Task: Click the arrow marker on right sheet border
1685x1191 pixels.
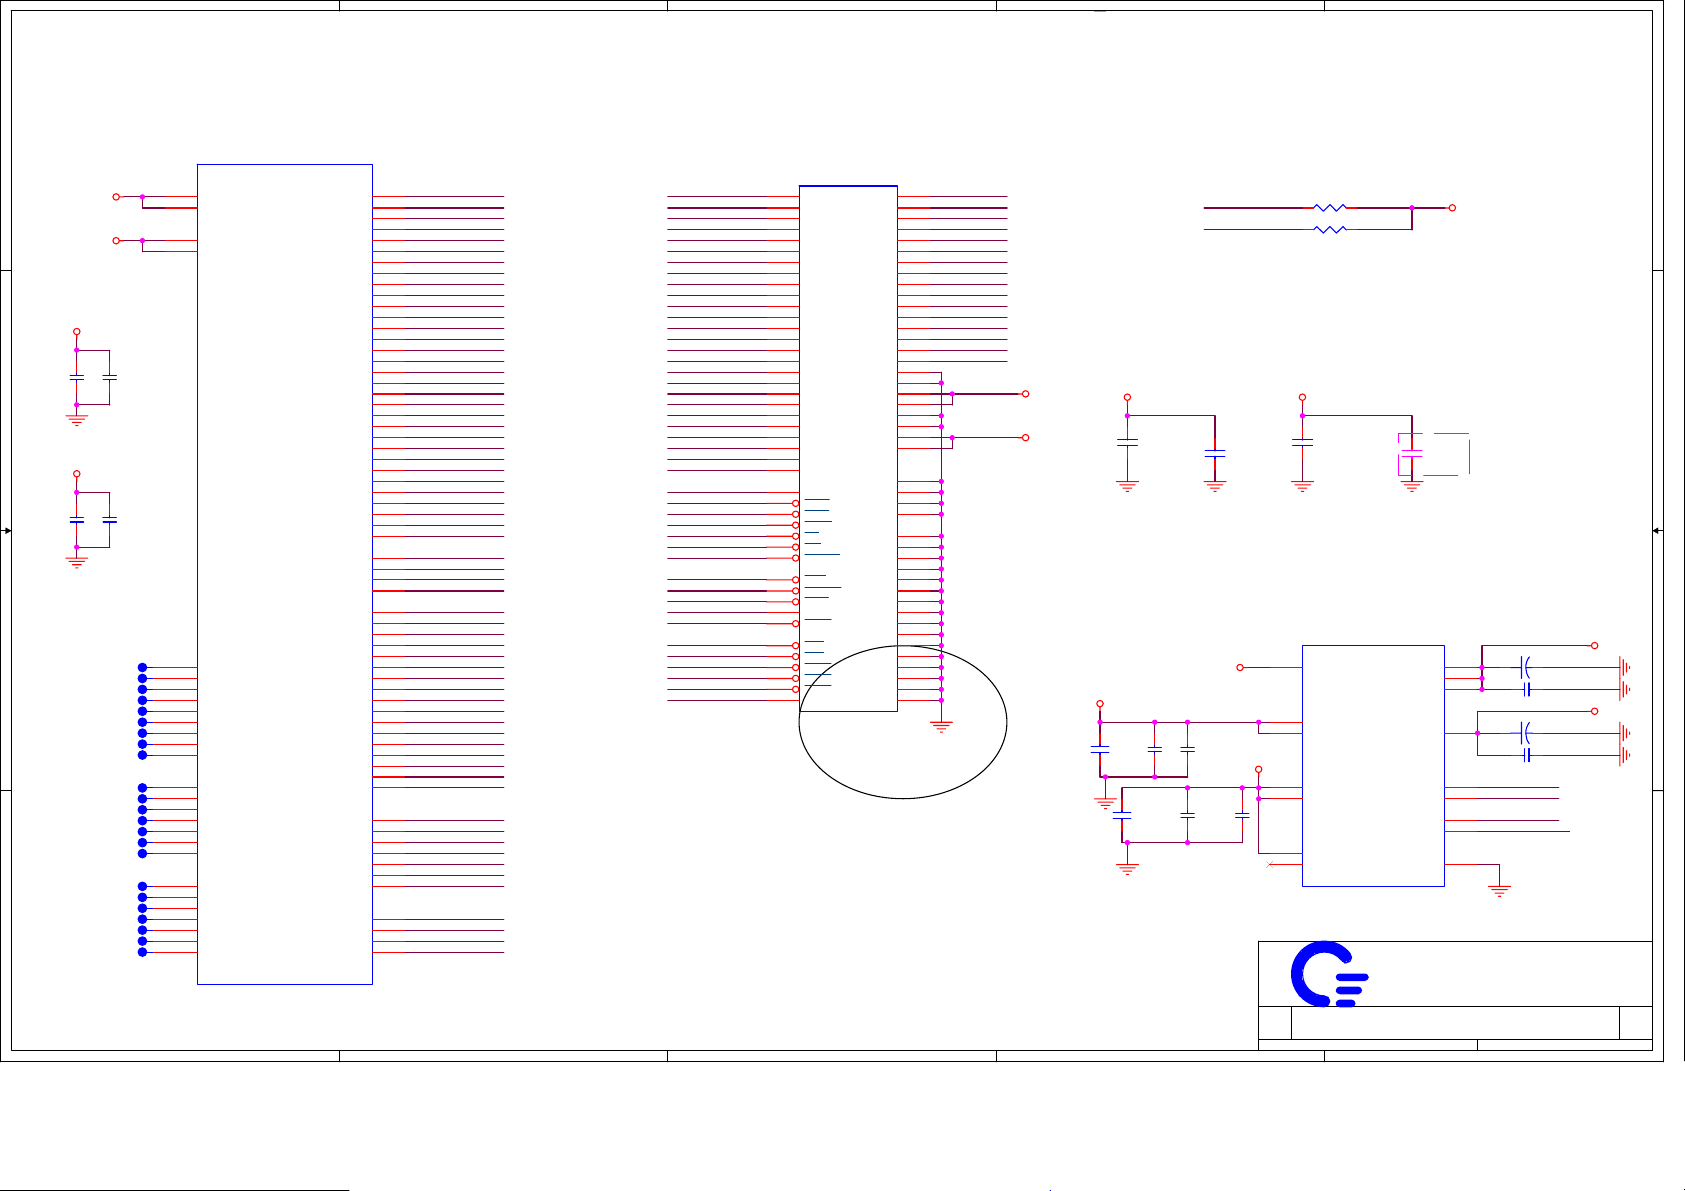Action: coord(1657,531)
